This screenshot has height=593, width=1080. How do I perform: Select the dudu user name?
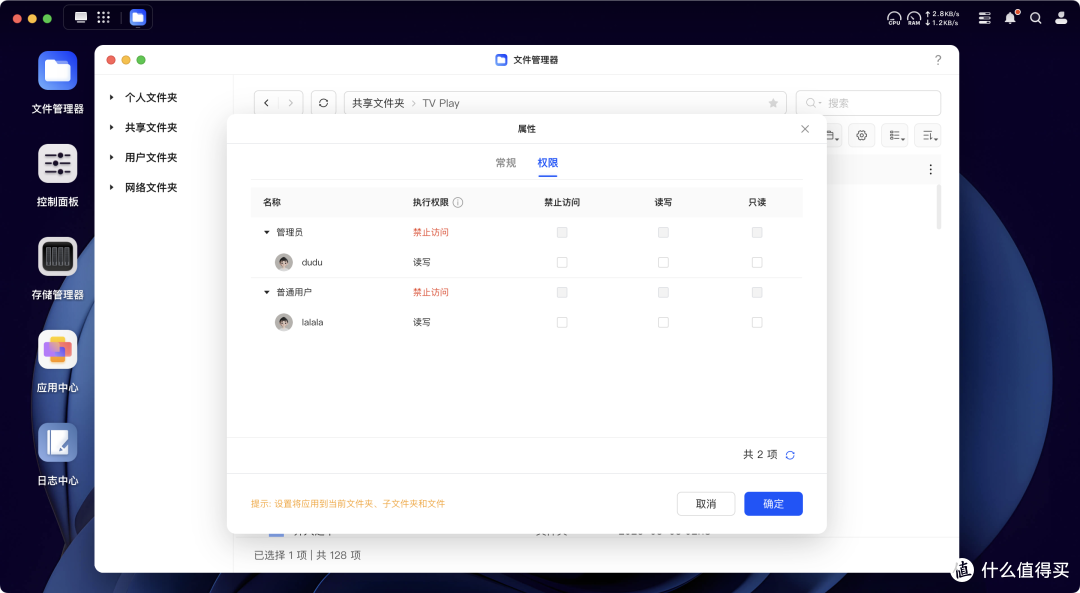pyautogui.click(x=312, y=262)
